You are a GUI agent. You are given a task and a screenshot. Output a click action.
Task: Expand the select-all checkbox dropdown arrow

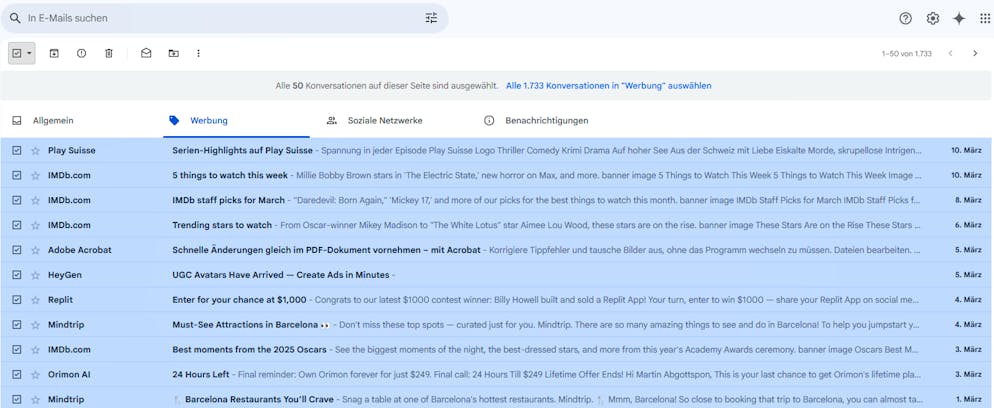pyautogui.click(x=29, y=53)
